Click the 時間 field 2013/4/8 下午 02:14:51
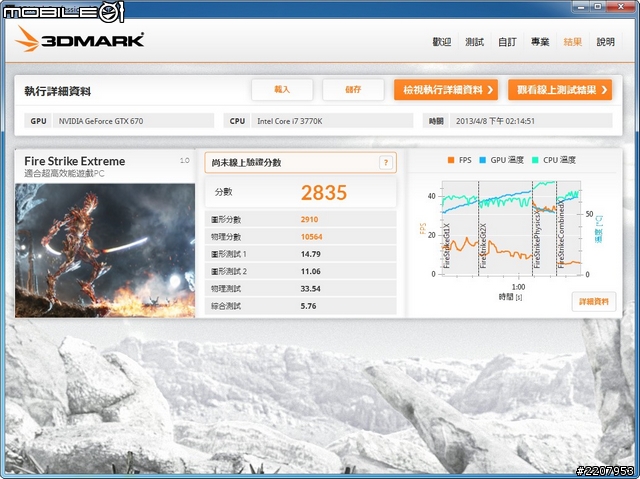This screenshot has width=640, height=479. pyautogui.click(x=531, y=121)
